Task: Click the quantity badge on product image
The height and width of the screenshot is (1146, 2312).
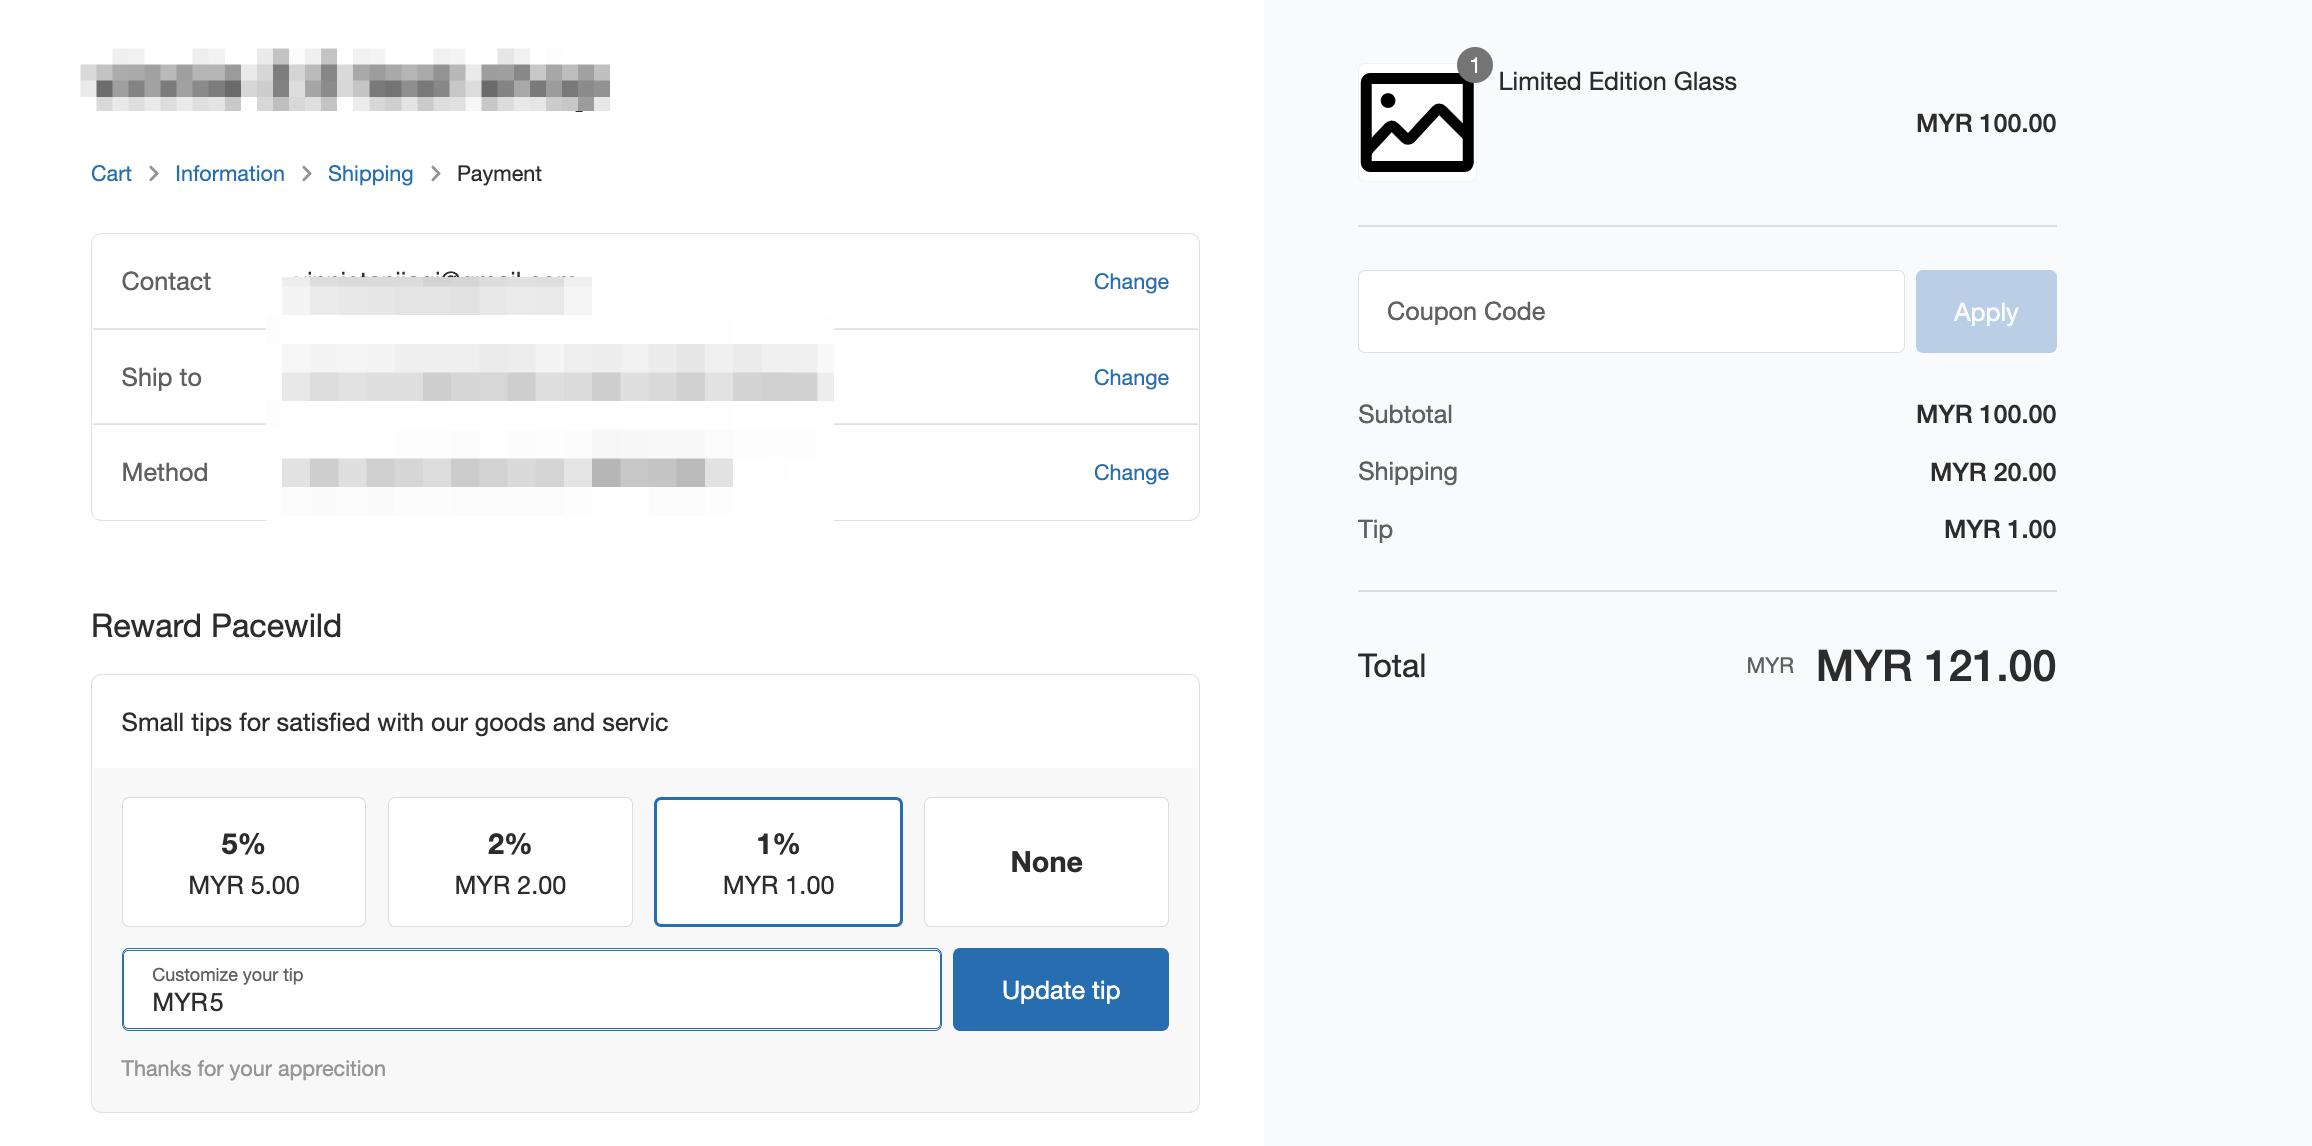Action: (1474, 65)
